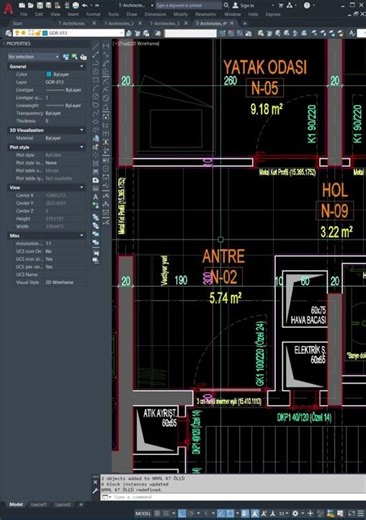Screen dimensions: 366x520
Task: Click the ByLayer color swatch in Properties
Action: pos(49,74)
